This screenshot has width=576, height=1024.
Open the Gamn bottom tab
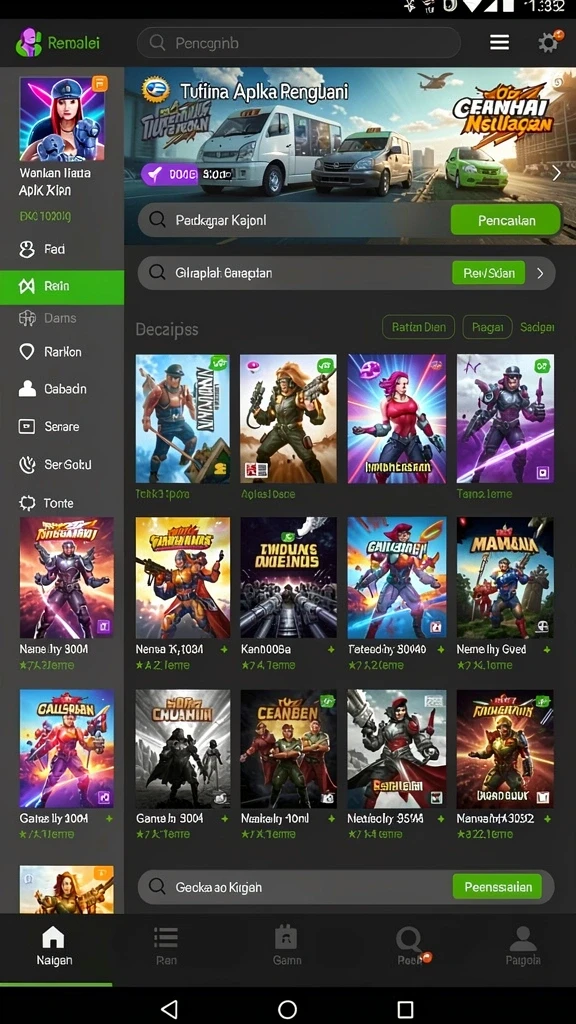pyautogui.click(x=286, y=946)
